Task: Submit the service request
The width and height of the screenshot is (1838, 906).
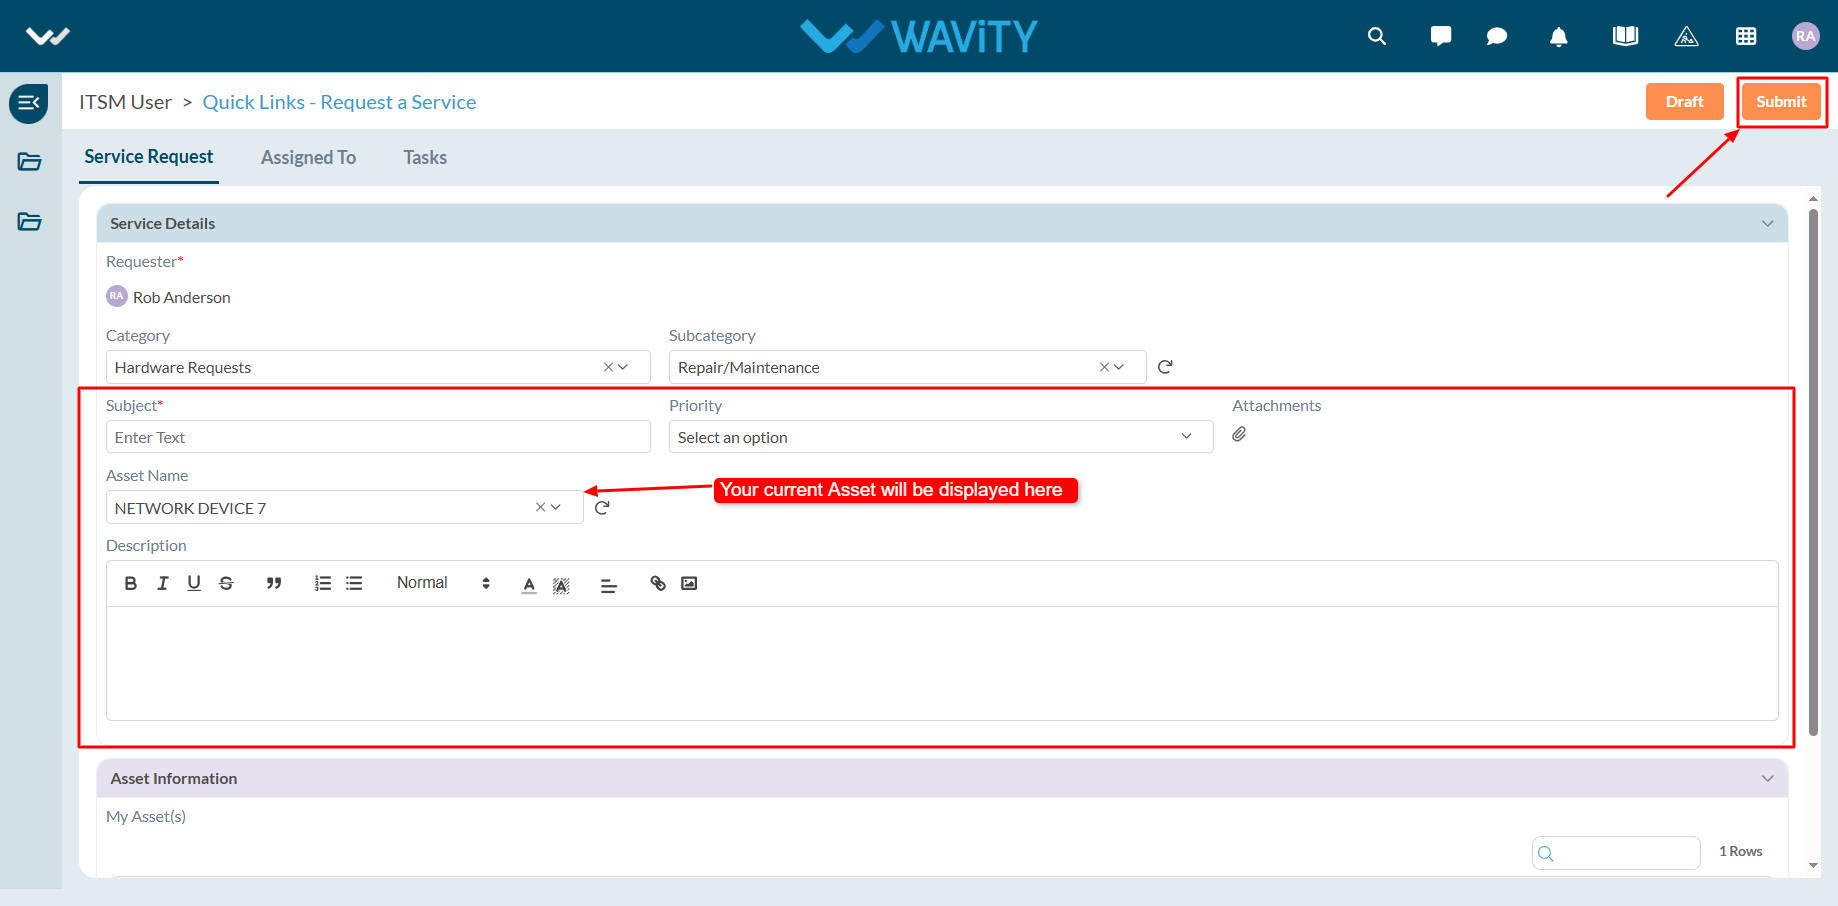Action: point(1781,101)
